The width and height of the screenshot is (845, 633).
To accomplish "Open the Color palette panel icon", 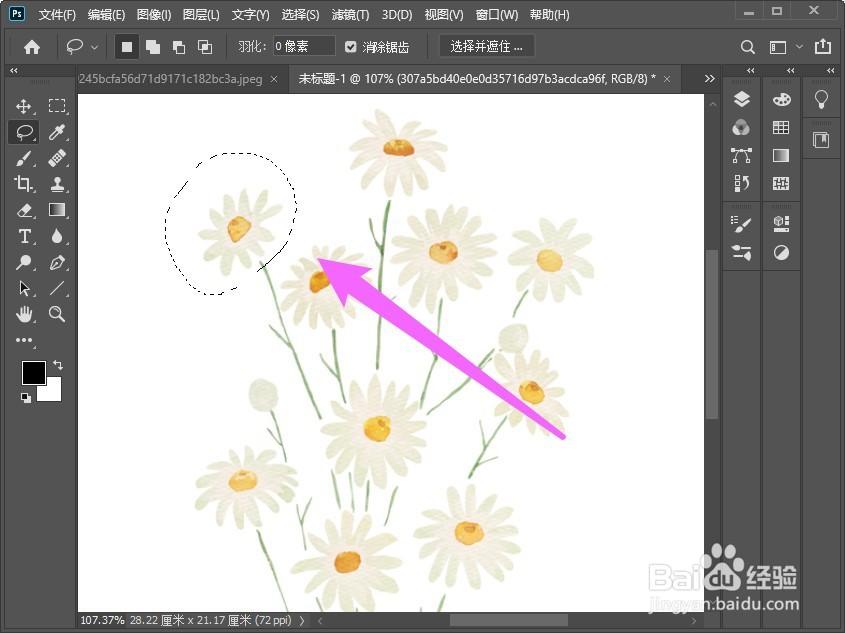I will [x=781, y=99].
